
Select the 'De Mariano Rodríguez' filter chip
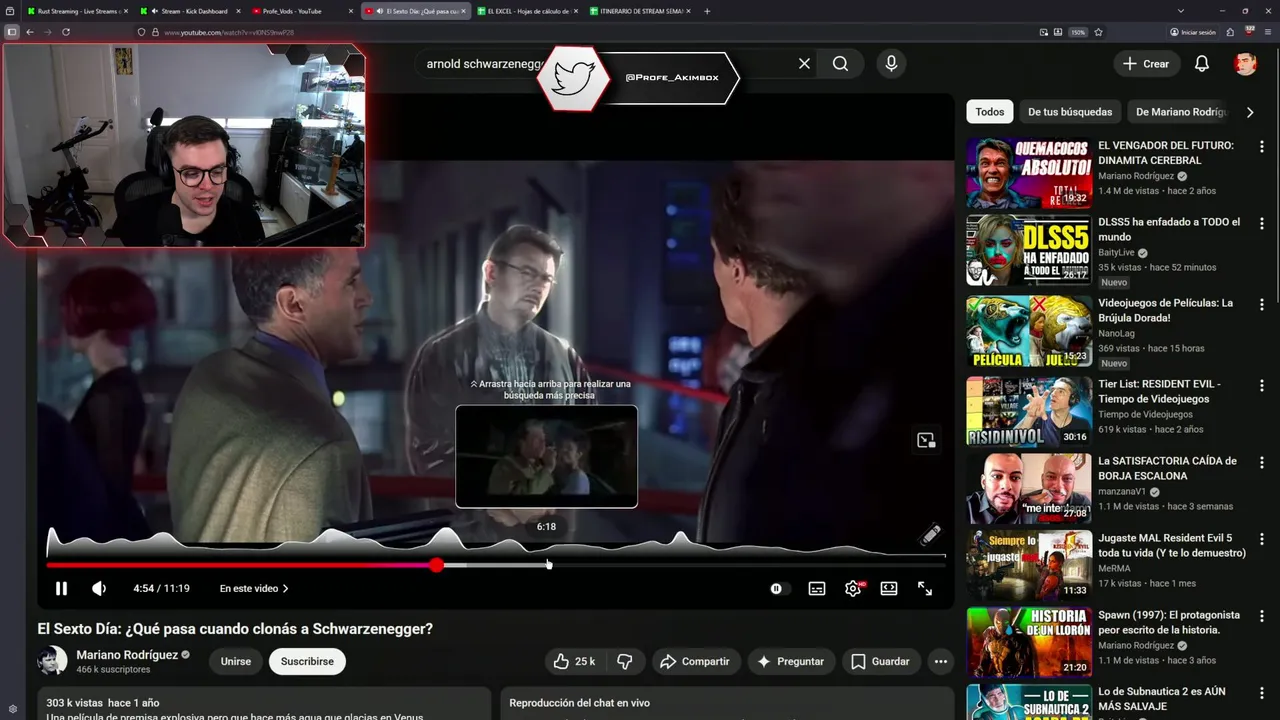pyautogui.click(x=1181, y=112)
